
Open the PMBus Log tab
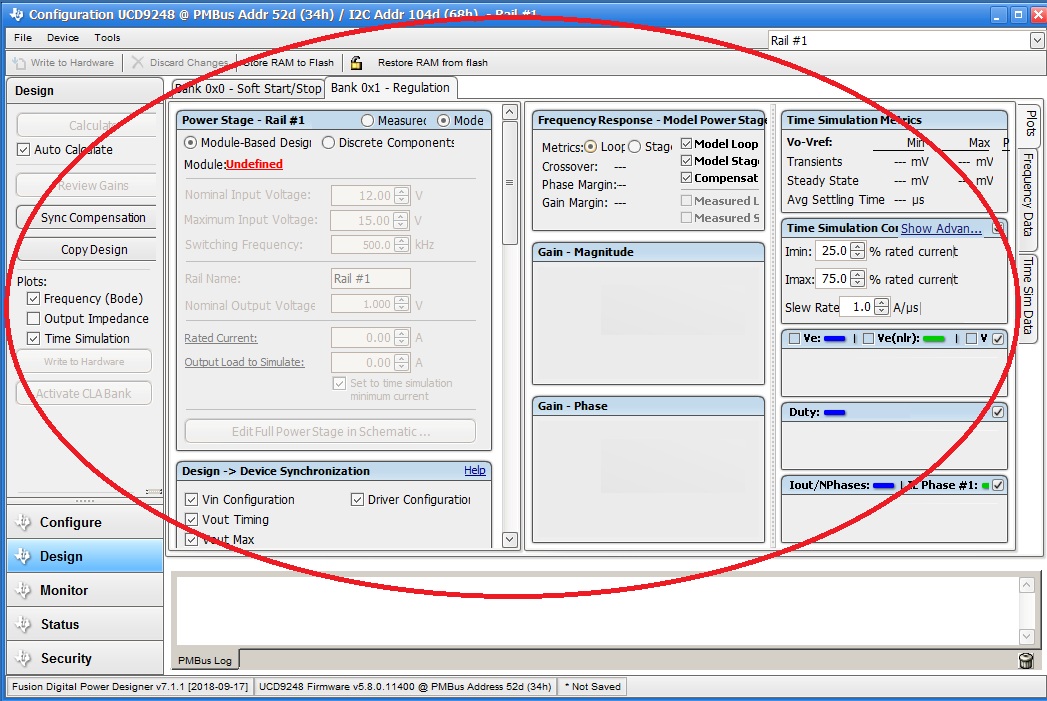(x=205, y=660)
